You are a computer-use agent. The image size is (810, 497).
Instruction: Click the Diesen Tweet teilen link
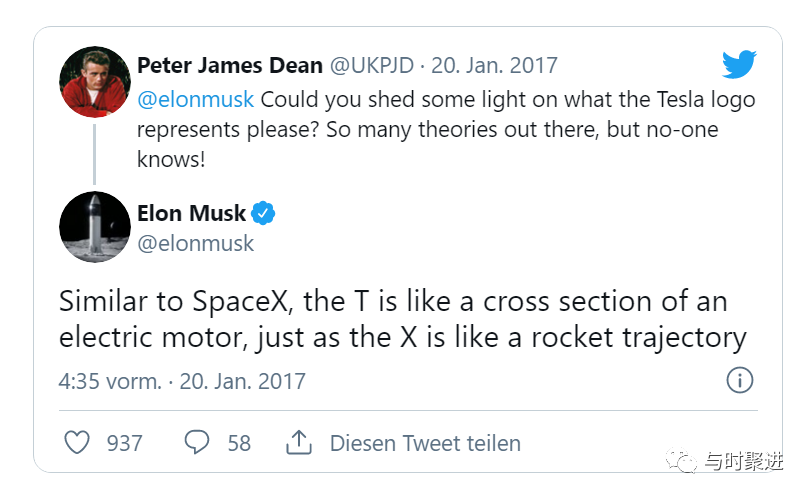click(425, 442)
